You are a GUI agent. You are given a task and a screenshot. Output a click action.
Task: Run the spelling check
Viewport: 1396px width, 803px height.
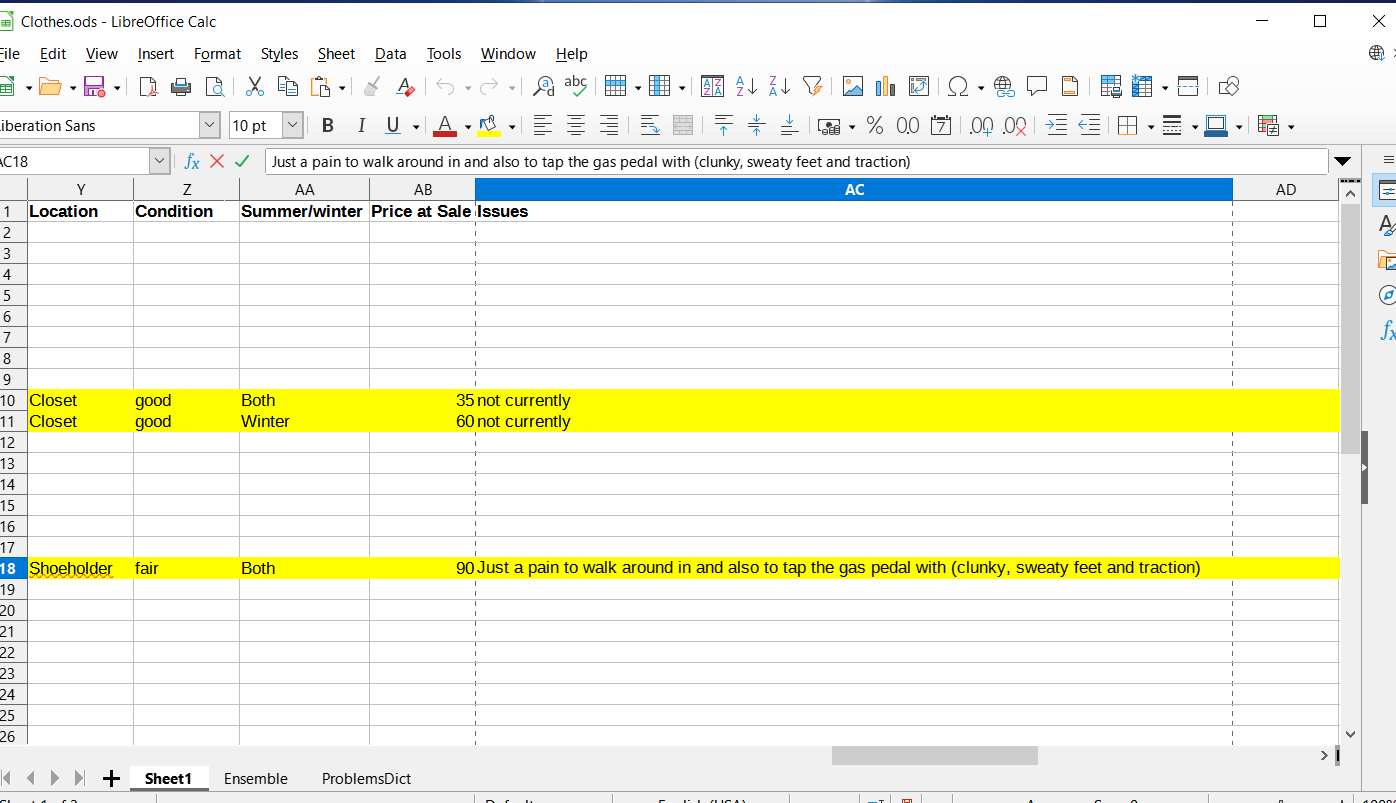click(x=576, y=87)
